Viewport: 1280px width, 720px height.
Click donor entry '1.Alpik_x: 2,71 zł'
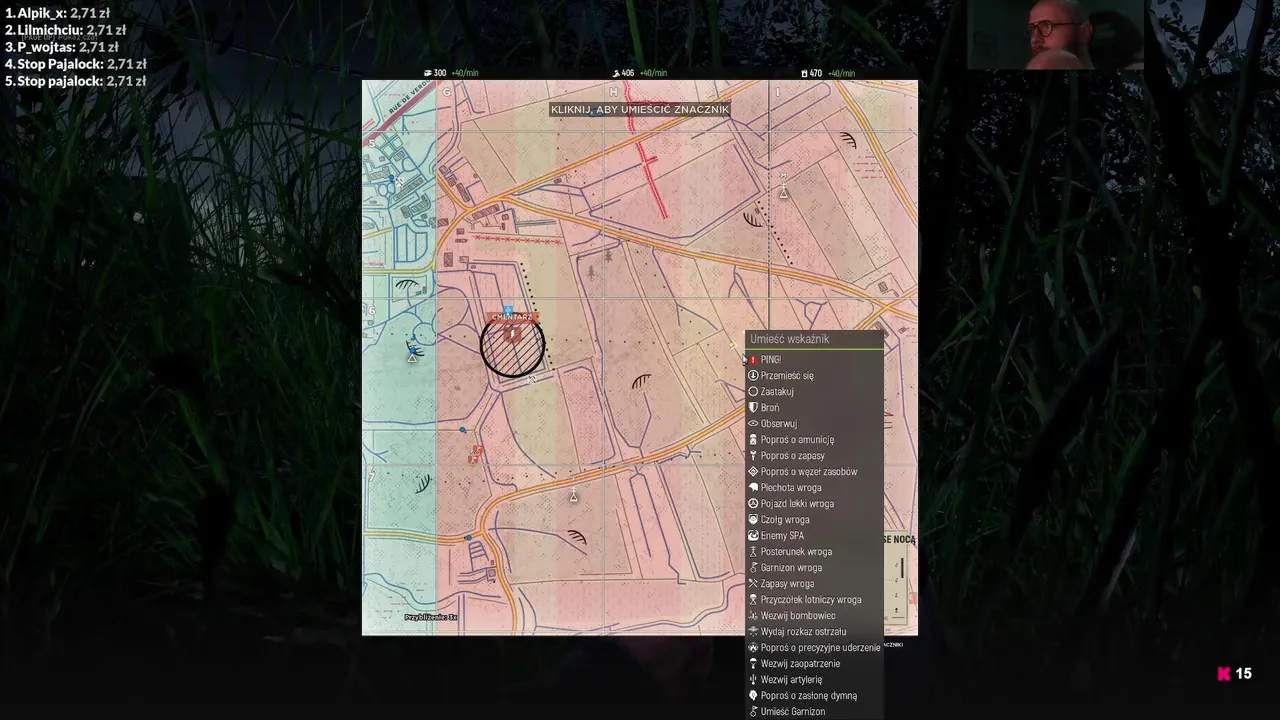point(57,13)
